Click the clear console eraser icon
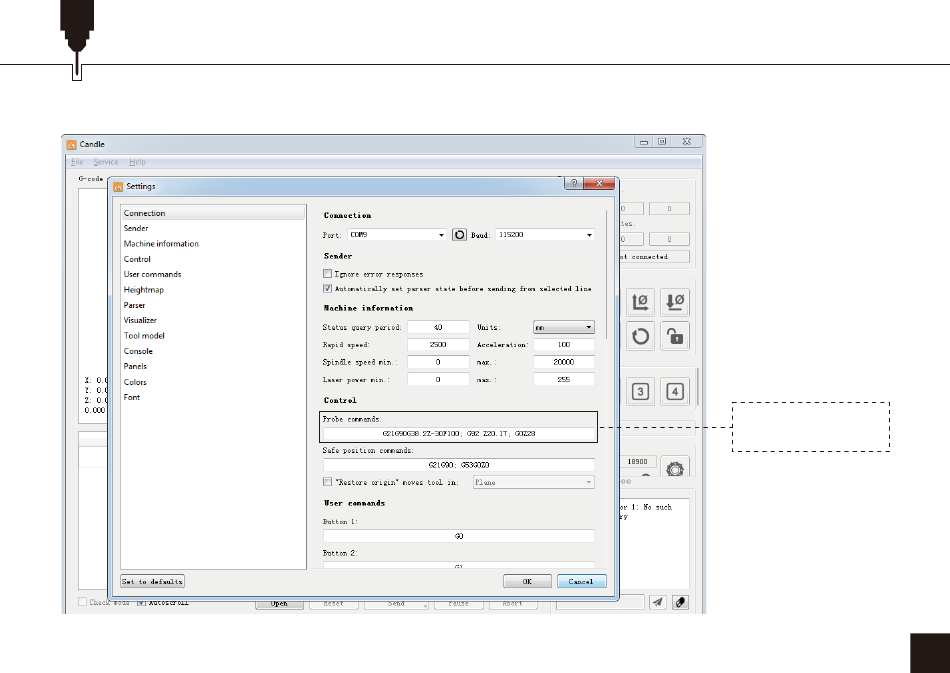 [x=680, y=602]
